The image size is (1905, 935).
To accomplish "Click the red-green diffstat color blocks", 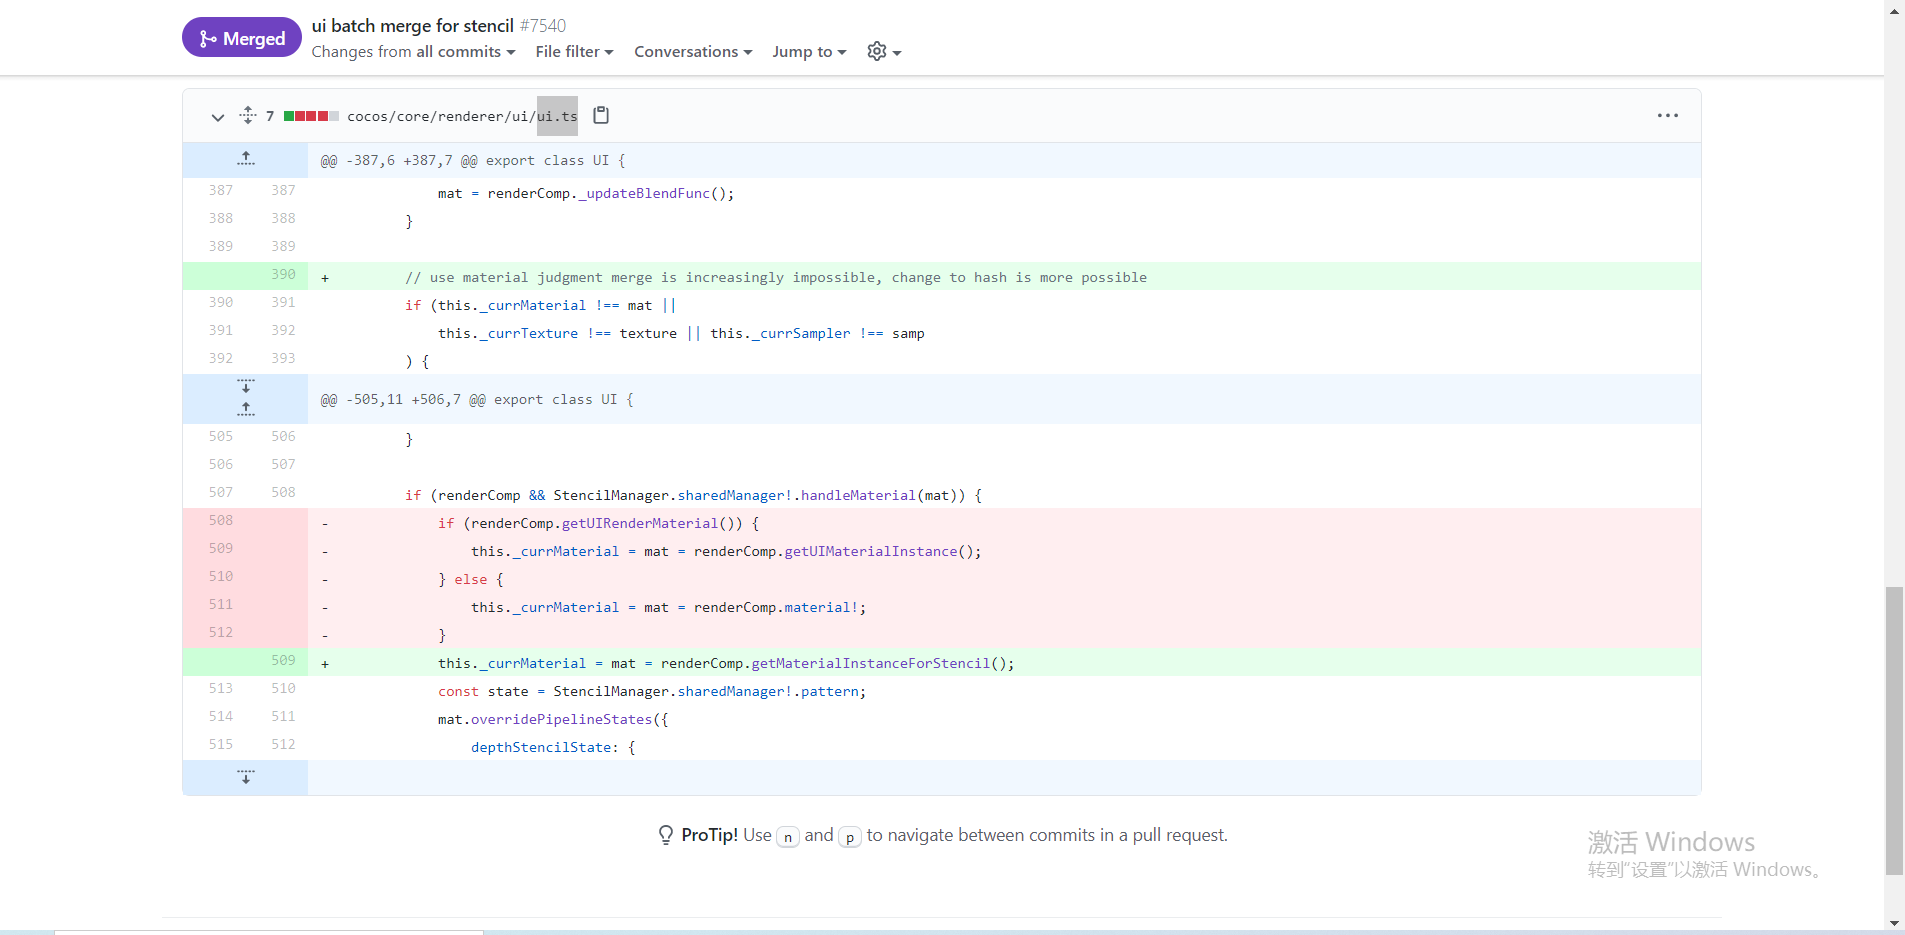I will [311, 116].
